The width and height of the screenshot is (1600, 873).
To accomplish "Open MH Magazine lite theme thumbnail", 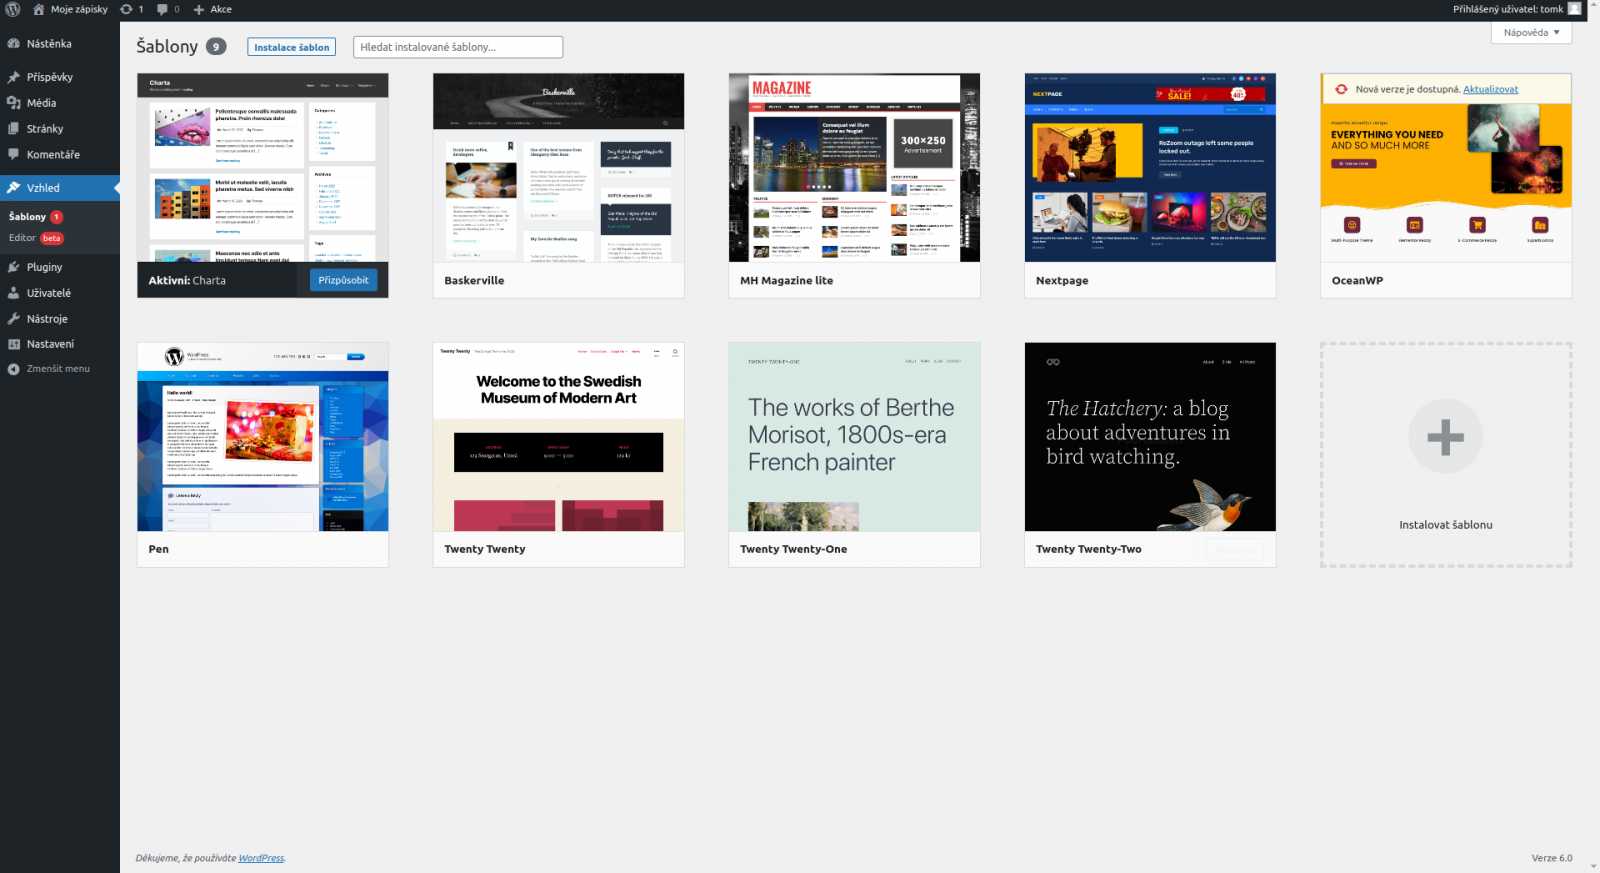I will click(x=854, y=167).
